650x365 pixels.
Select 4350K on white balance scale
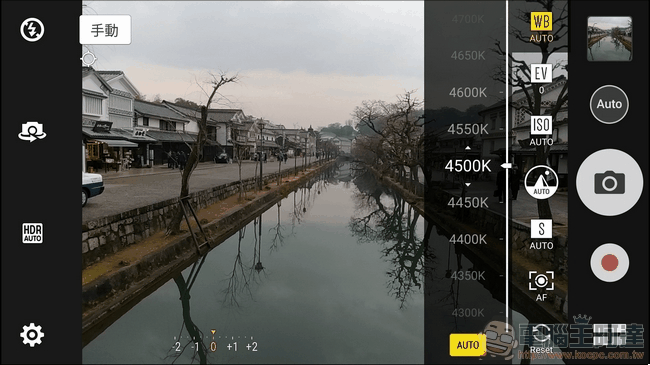click(468, 276)
